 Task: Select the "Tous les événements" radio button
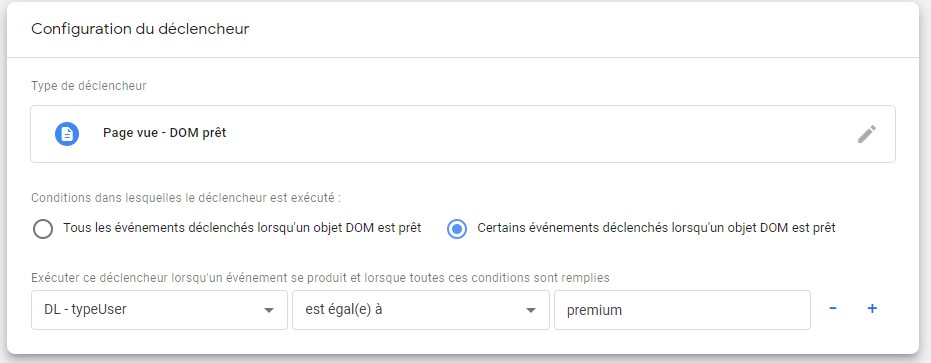pyautogui.click(x=43, y=229)
